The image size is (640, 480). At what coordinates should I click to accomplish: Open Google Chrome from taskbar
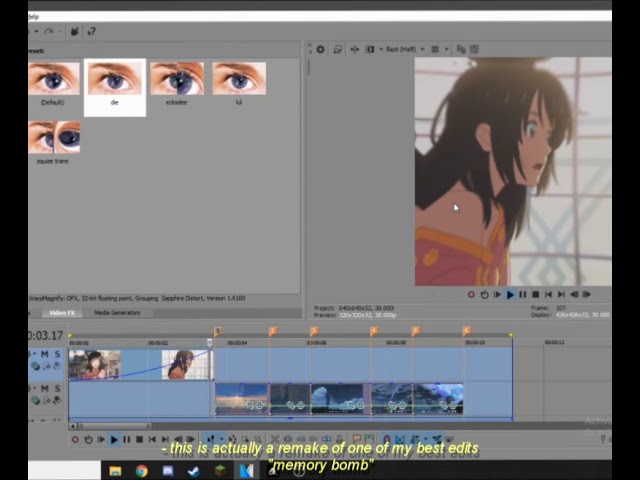pos(142,471)
